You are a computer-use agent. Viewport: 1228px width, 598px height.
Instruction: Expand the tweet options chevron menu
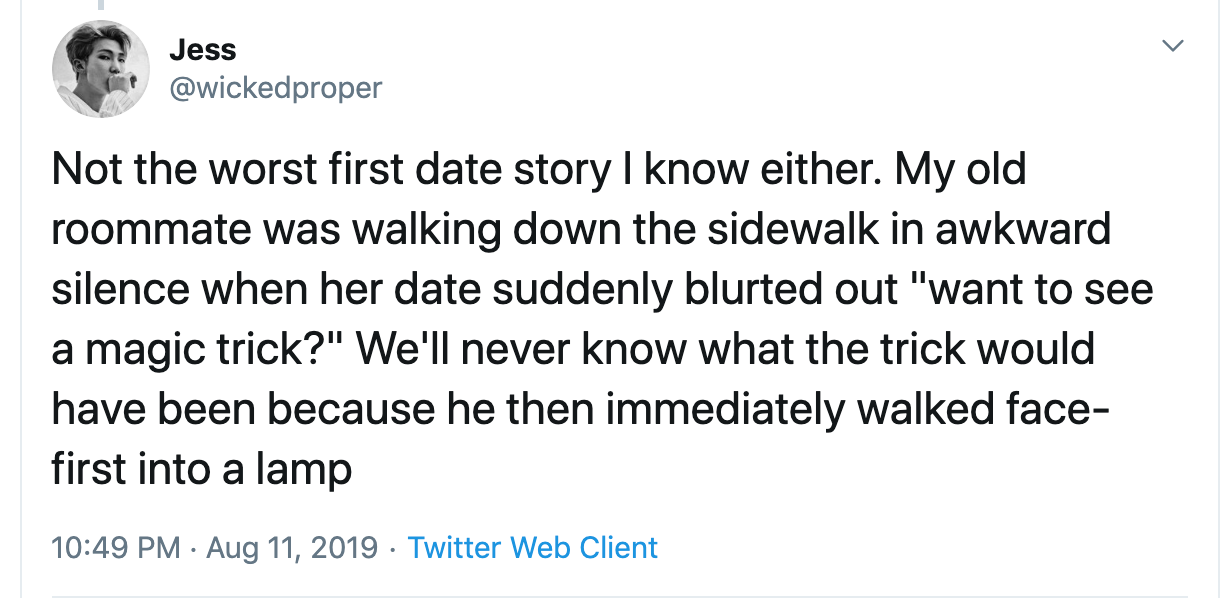(1173, 47)
